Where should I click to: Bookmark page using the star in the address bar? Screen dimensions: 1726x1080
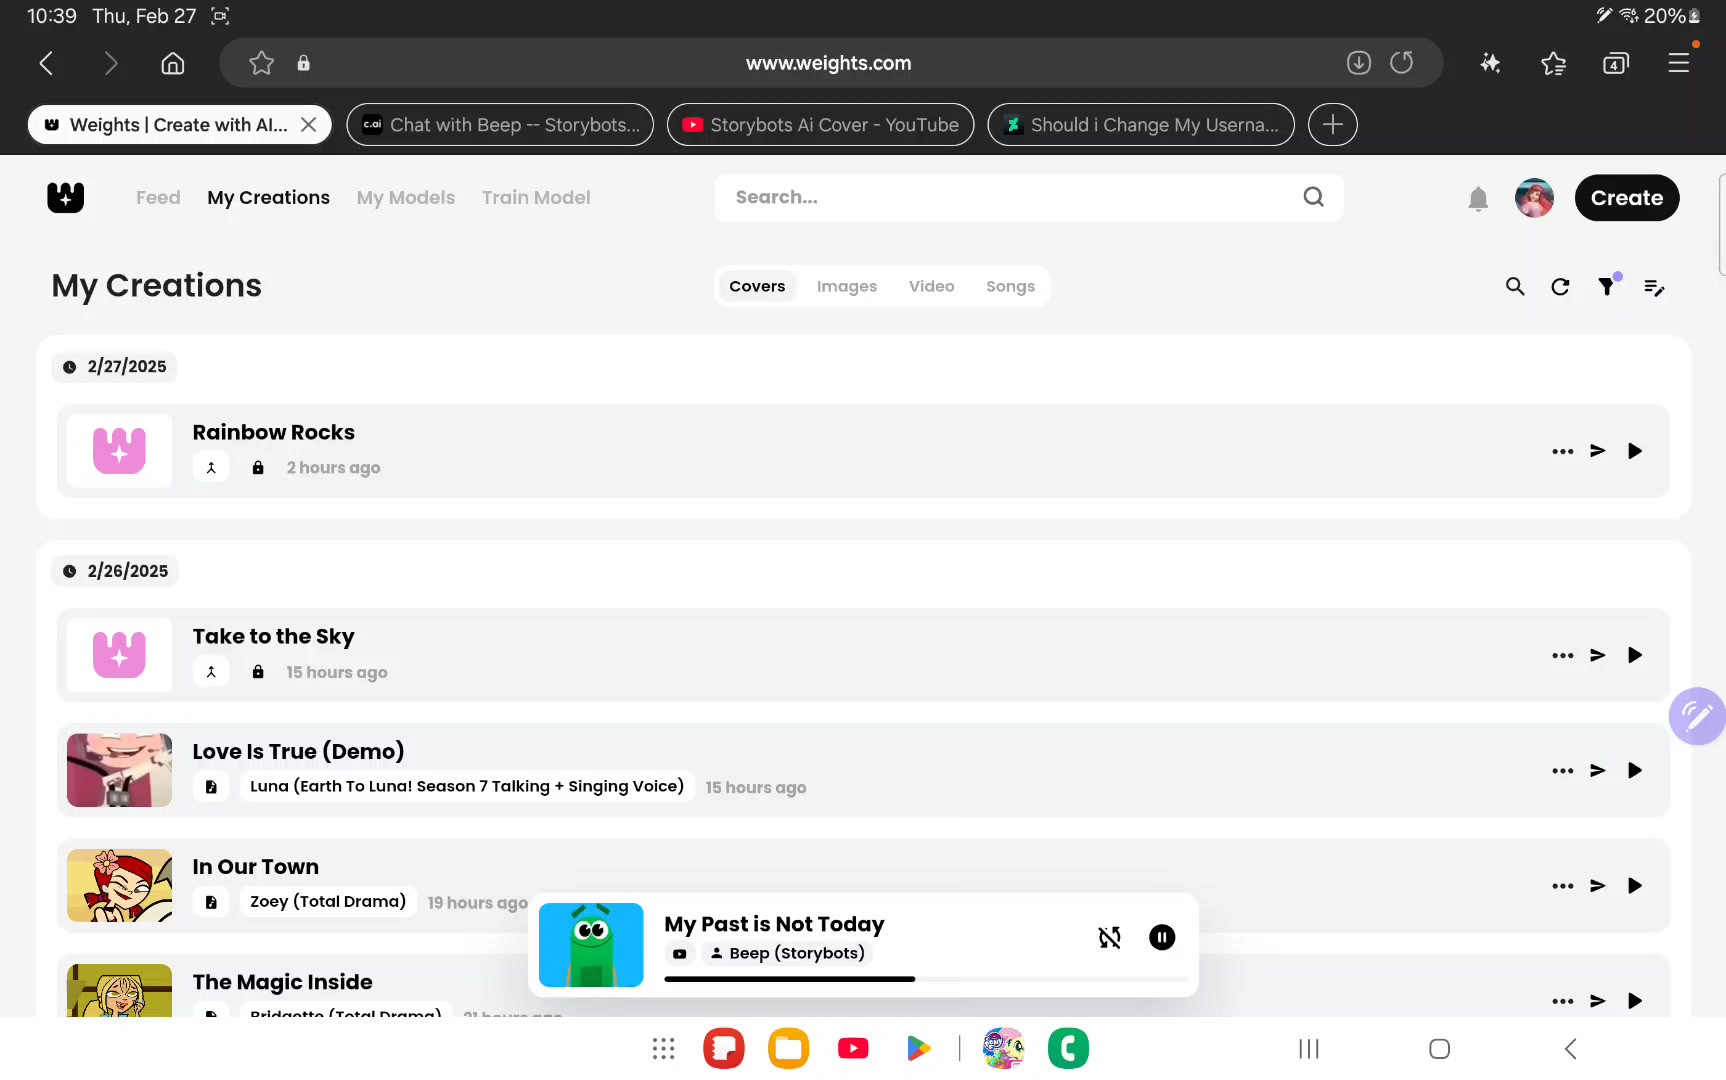[x=261, y=63]
